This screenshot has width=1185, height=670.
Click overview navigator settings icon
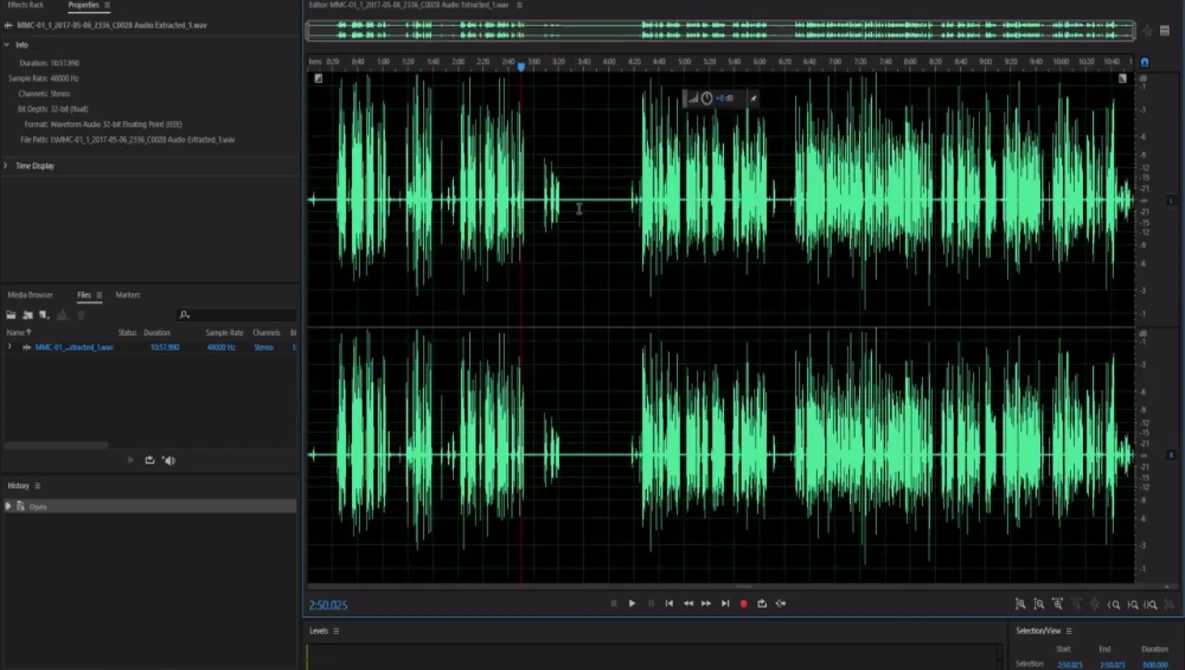coord(1165,31)
